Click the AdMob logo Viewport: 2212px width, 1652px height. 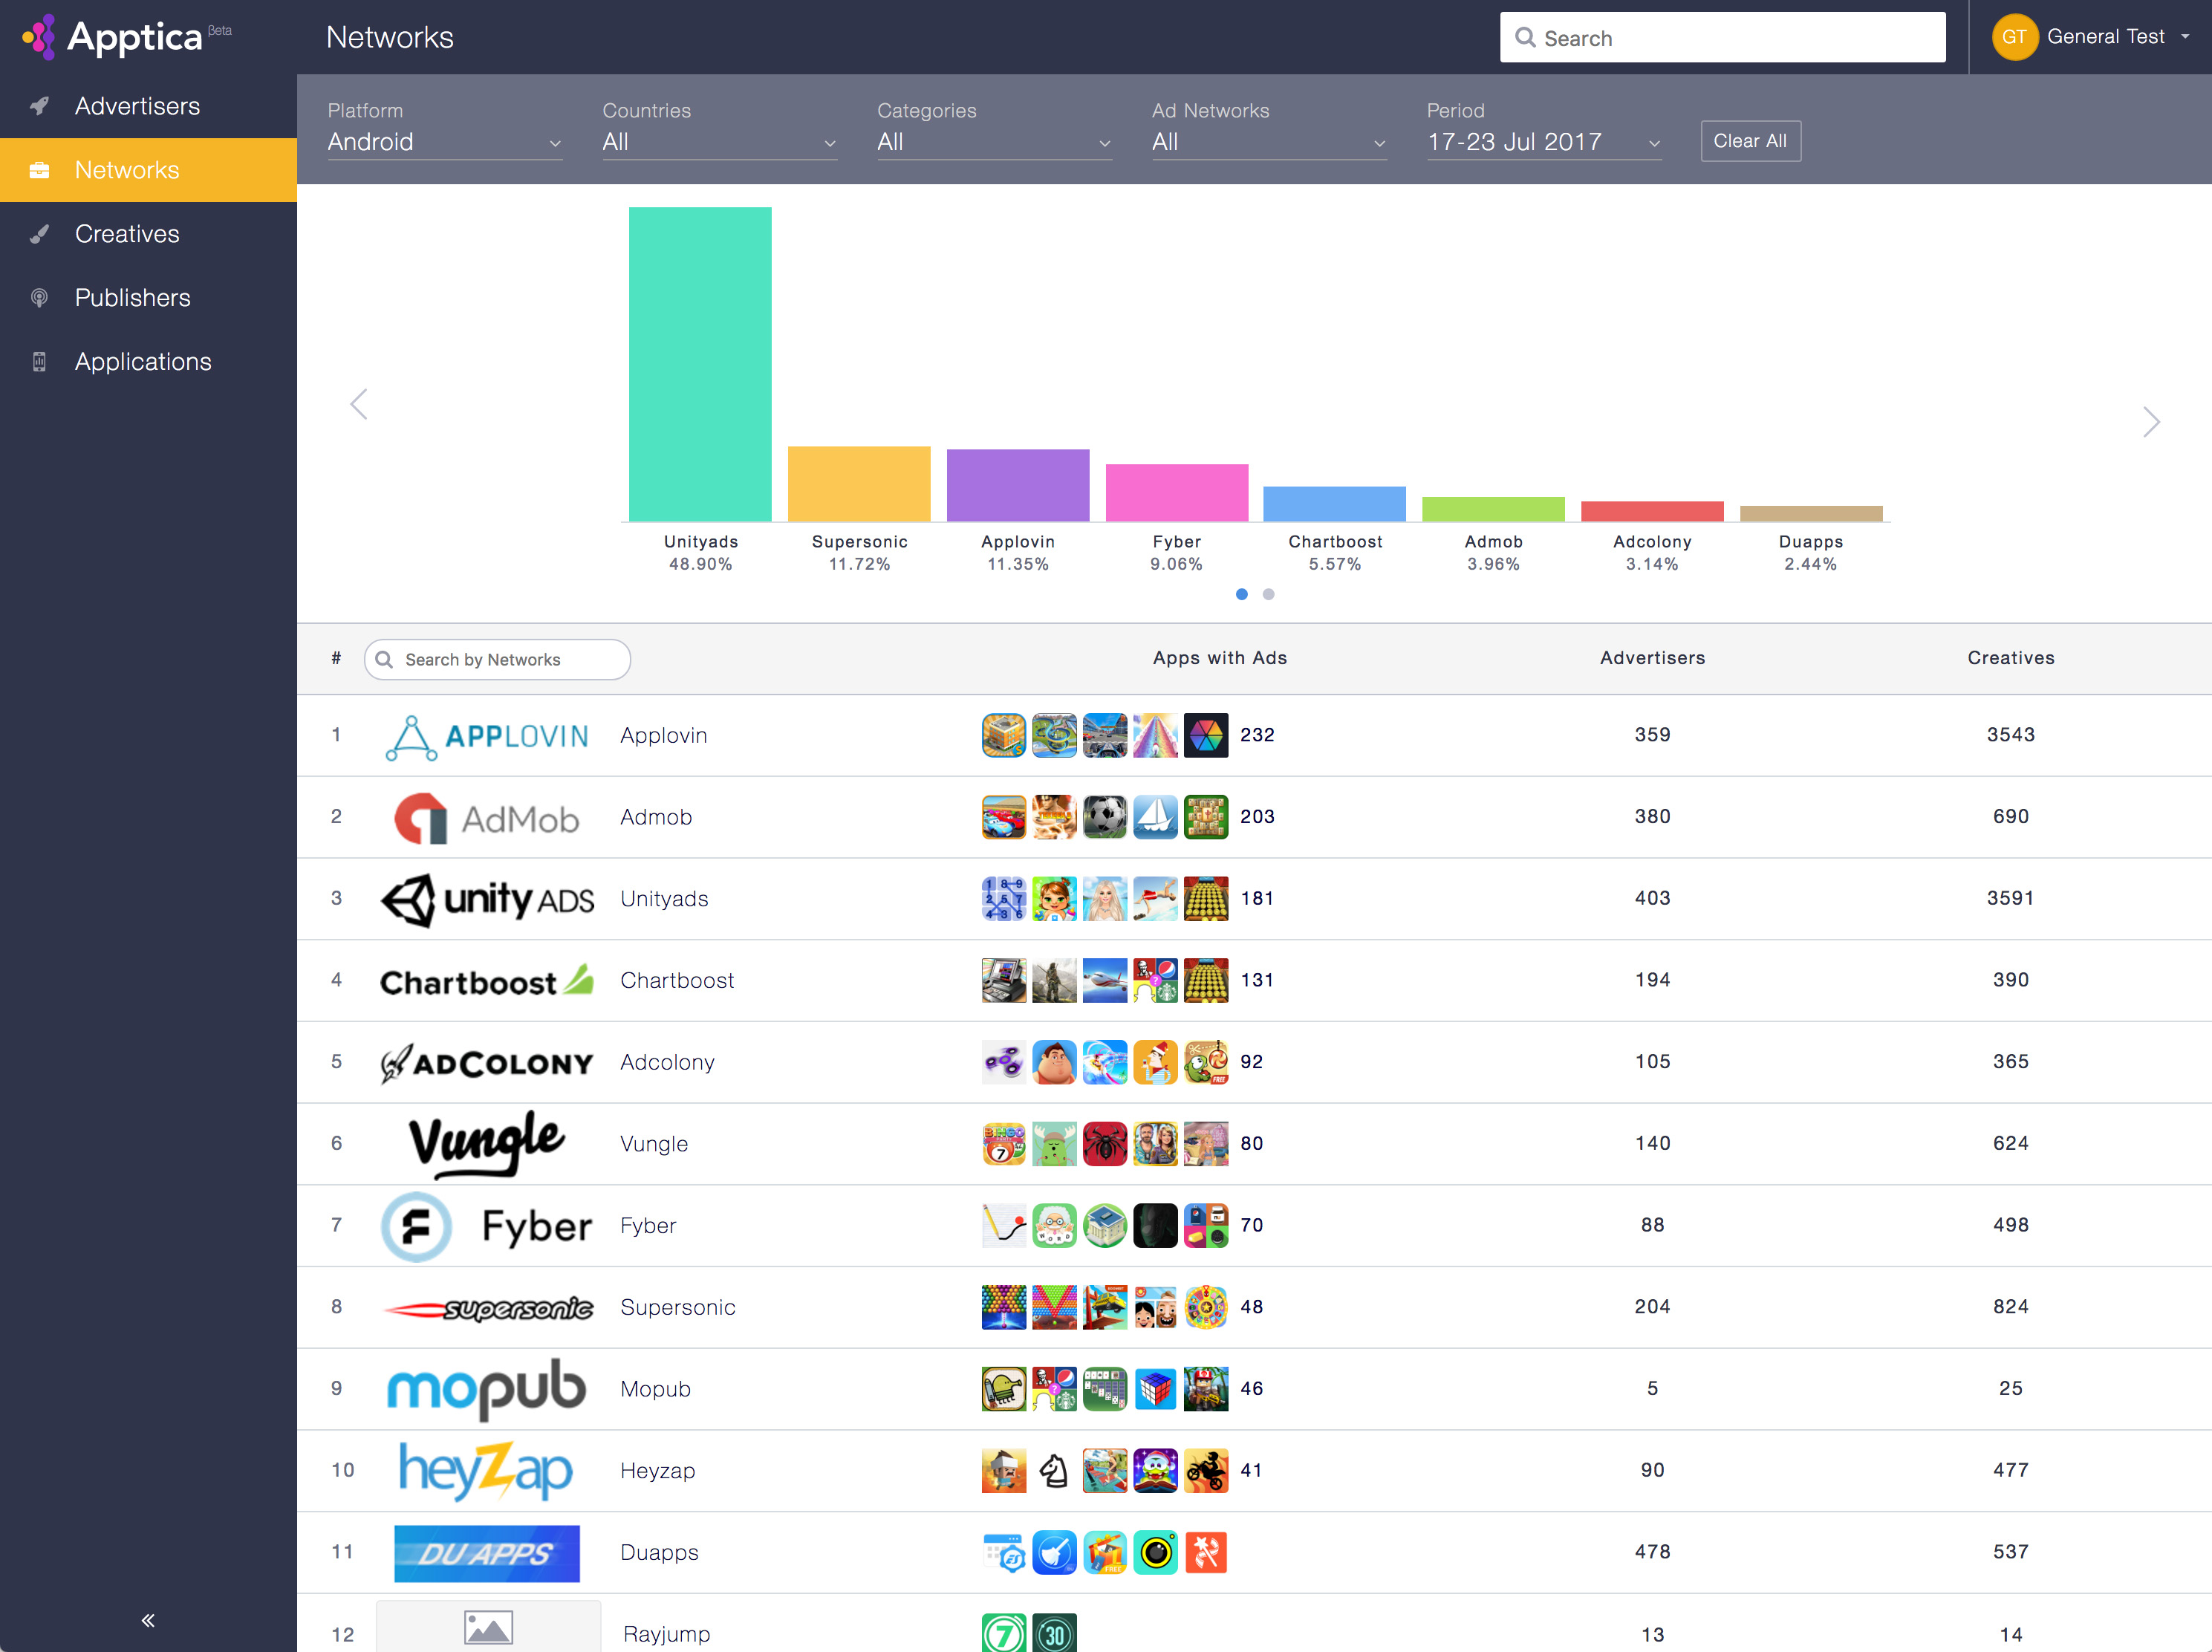coord(487,819)
